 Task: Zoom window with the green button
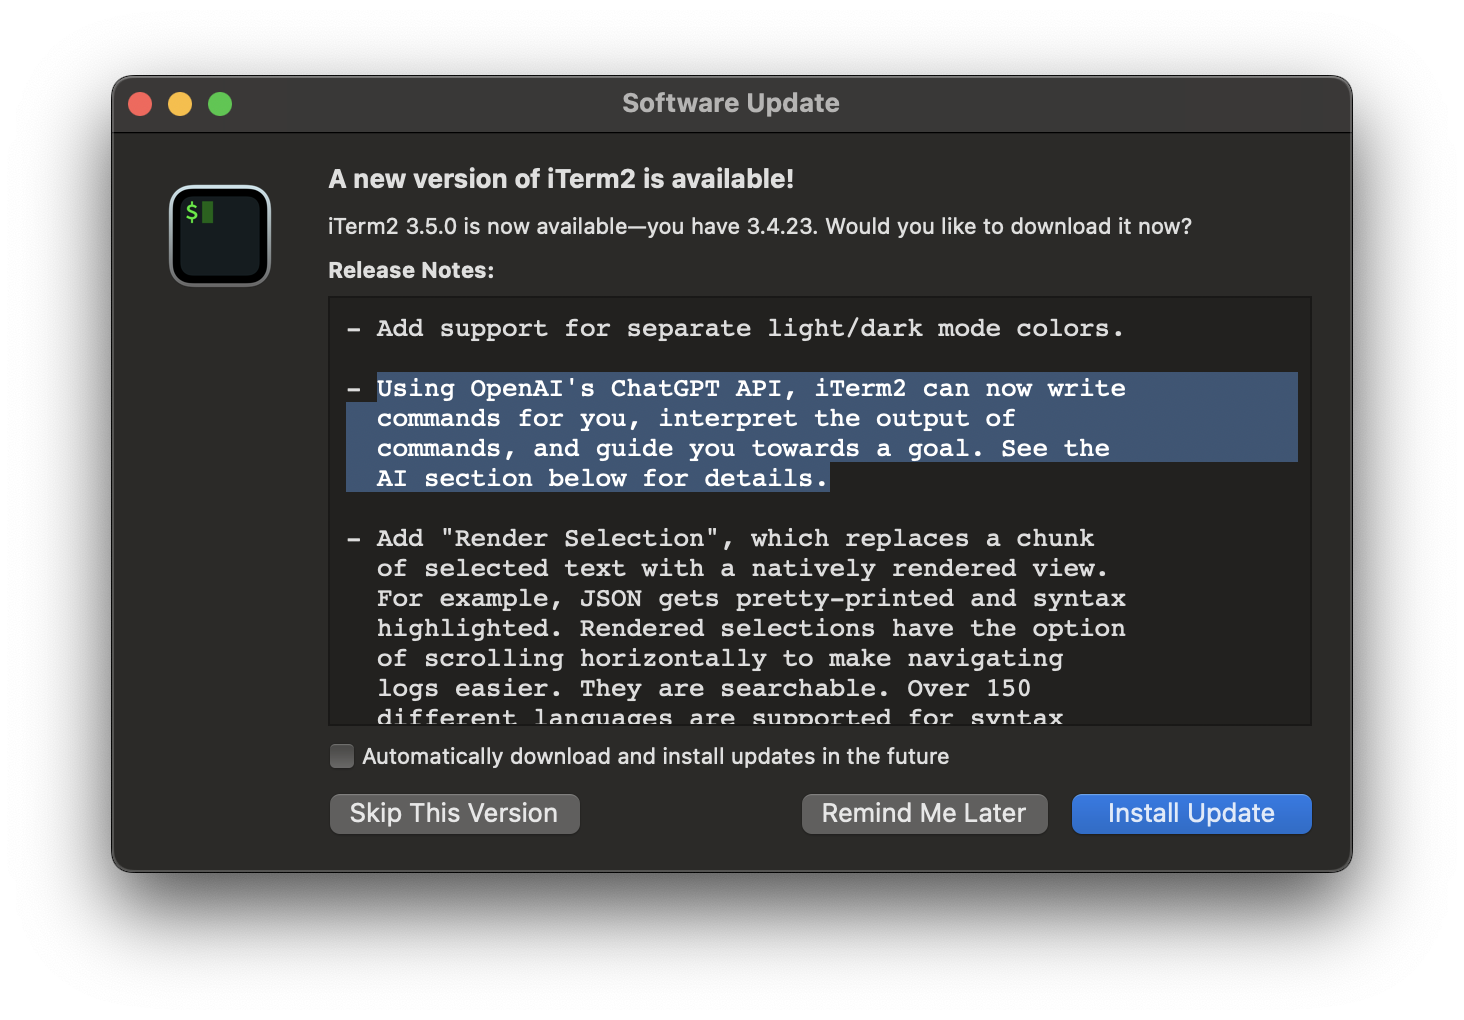tap(220, 104)
